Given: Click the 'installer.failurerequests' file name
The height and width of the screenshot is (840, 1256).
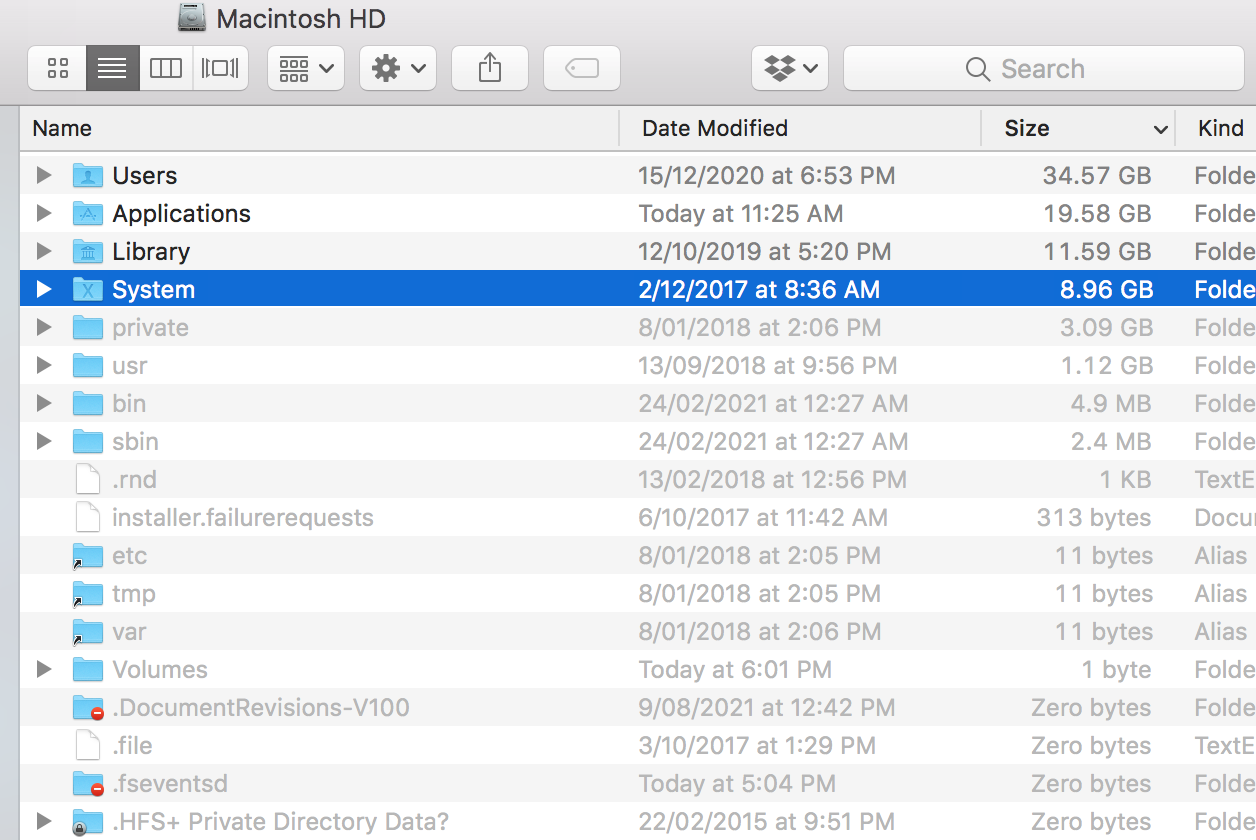Looking at the screenshot, I should pyautogui.click(x=243, y=518).
